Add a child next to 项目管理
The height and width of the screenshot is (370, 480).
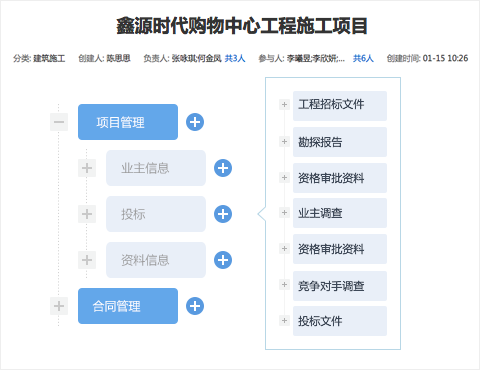195,122
